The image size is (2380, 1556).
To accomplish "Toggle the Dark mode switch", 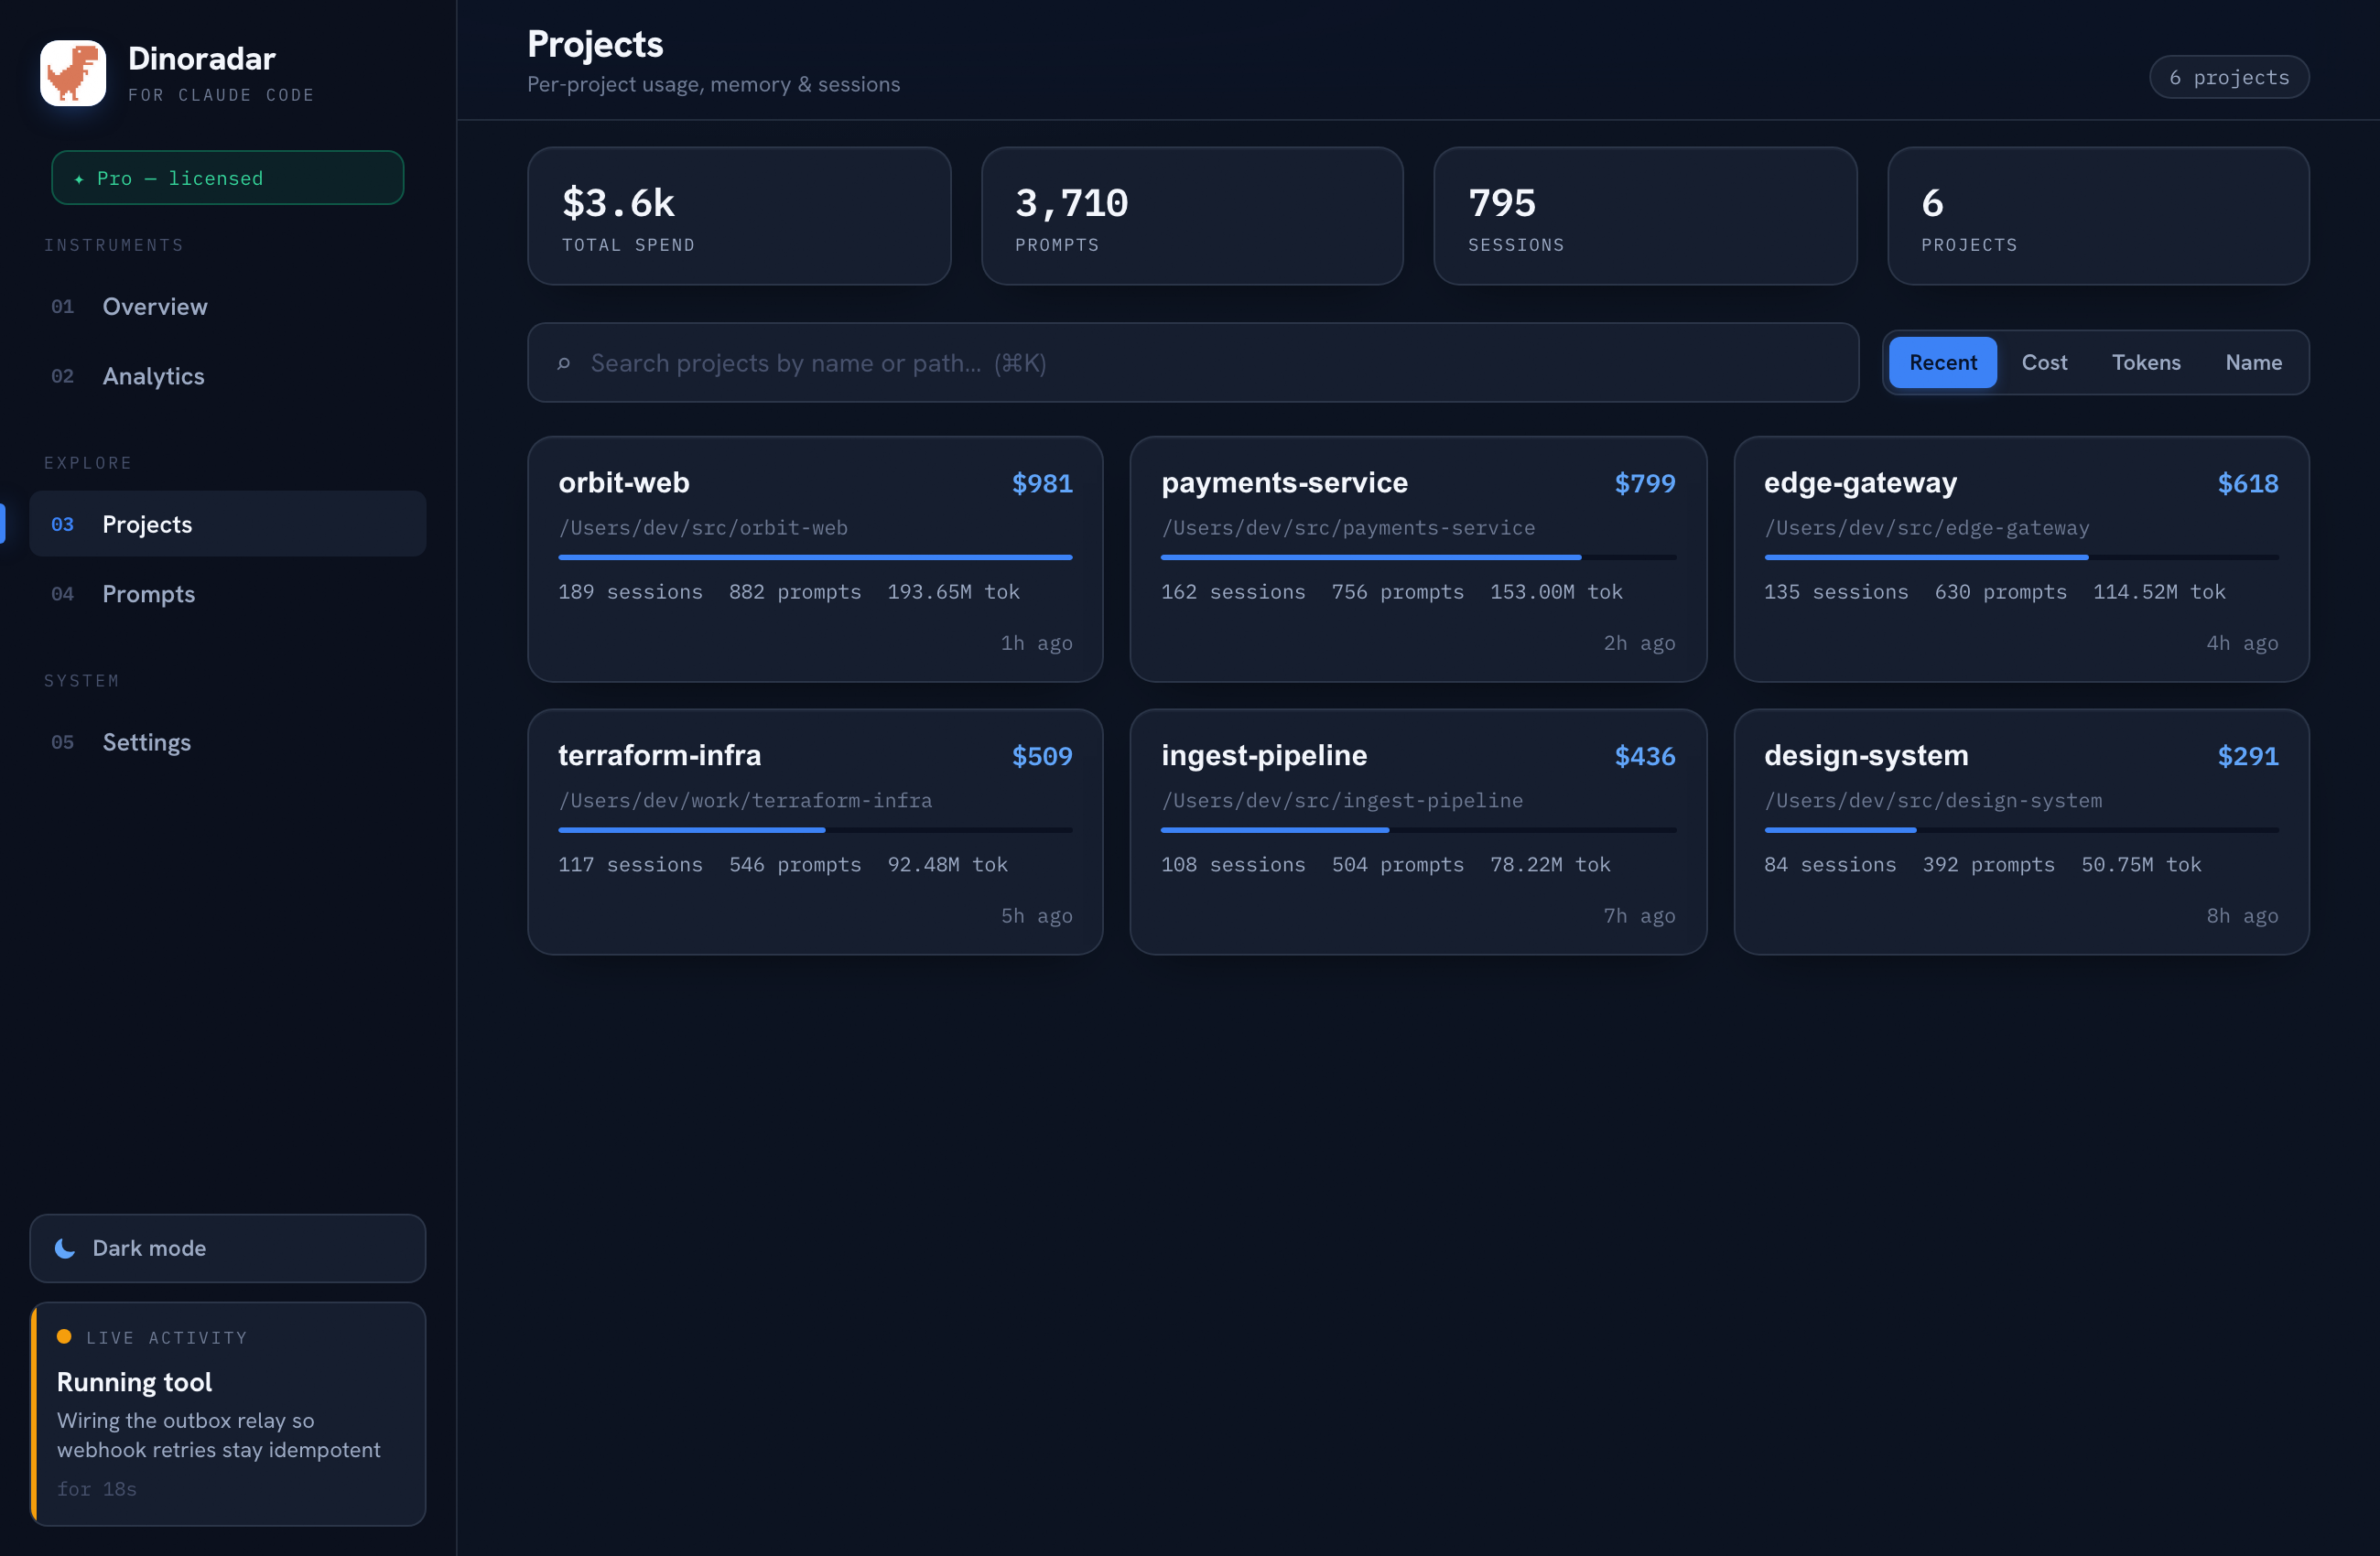I will pyautogui.click(x=228, y=1248).
